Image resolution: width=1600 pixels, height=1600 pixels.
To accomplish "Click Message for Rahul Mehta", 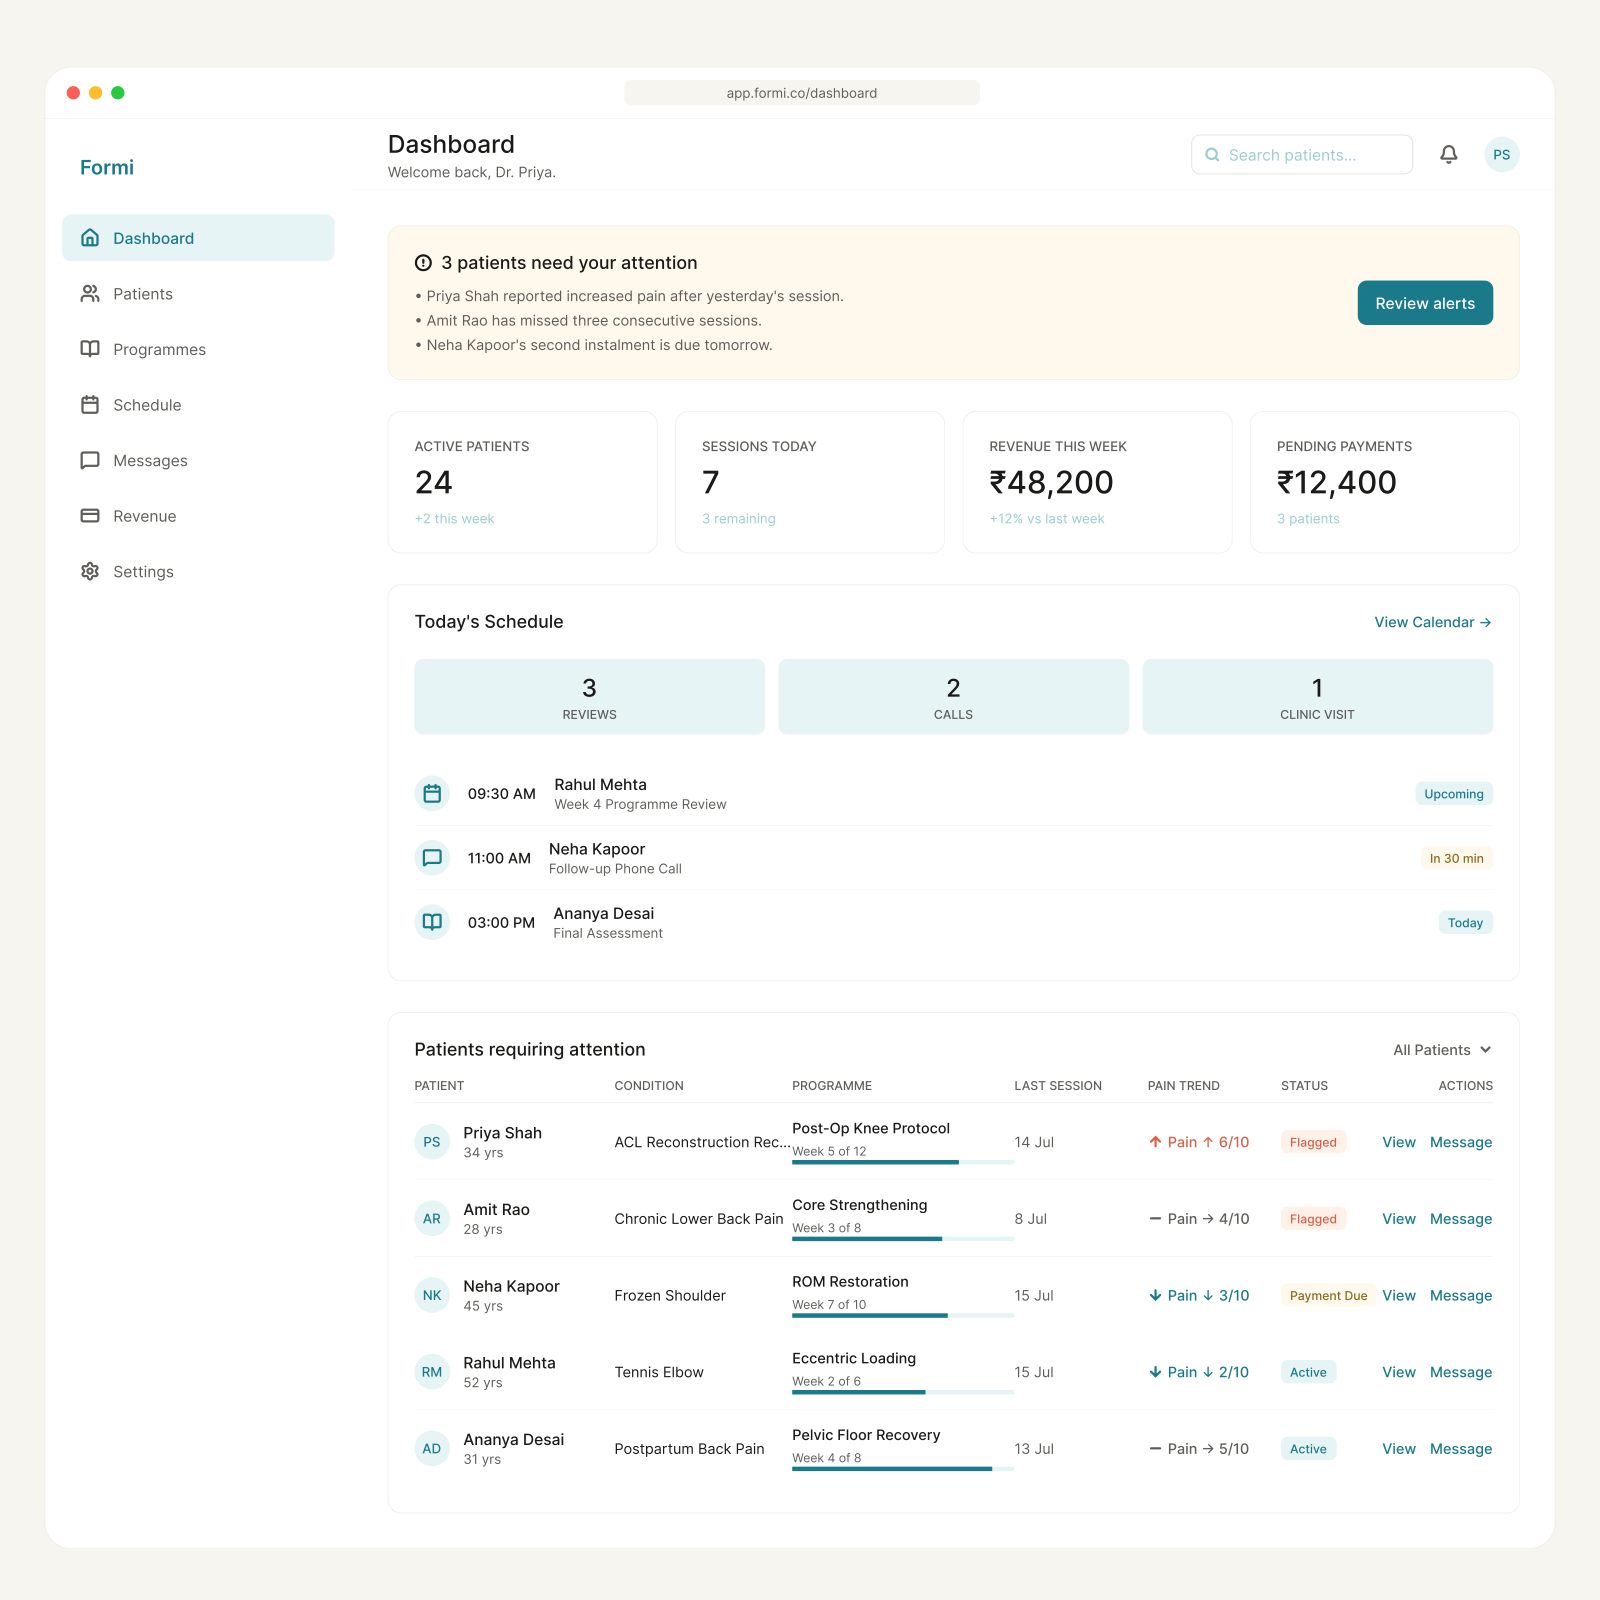I will coord(1461,1372).
